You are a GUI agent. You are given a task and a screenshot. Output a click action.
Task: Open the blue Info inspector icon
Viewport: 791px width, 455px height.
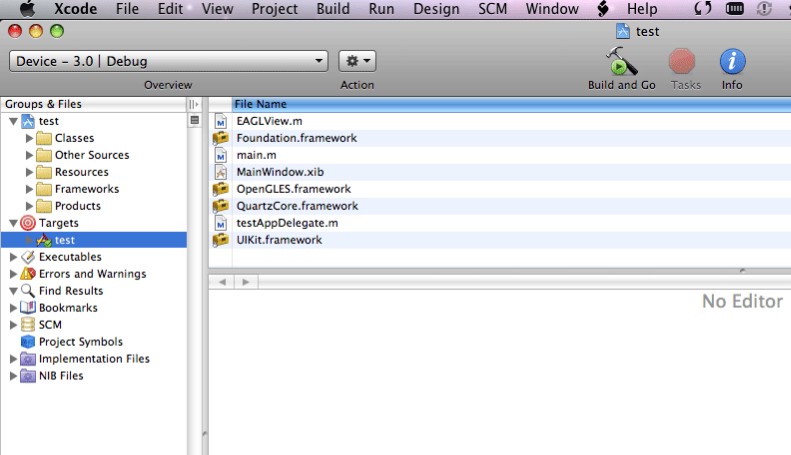point(732,62)
